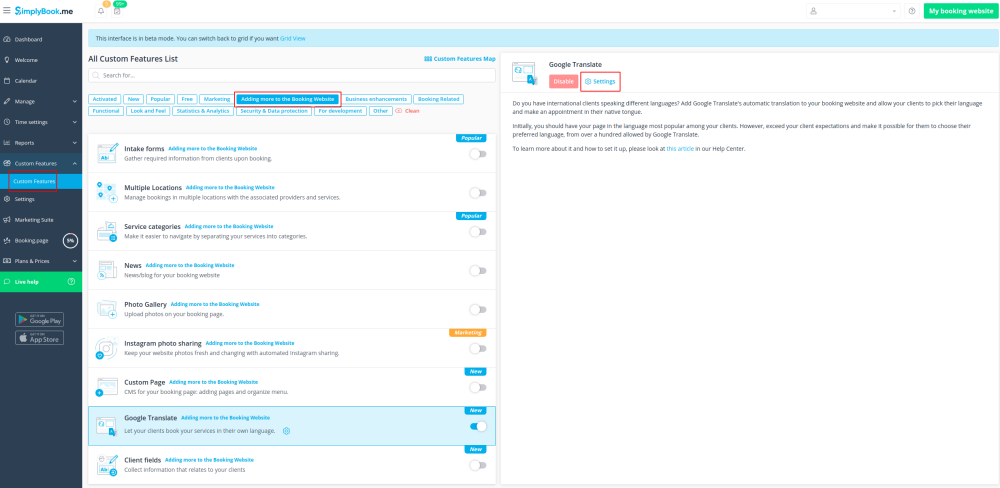Click the Booking page 5% progress indicator
Screen dimensions: 1000x488
coord(70,240)
